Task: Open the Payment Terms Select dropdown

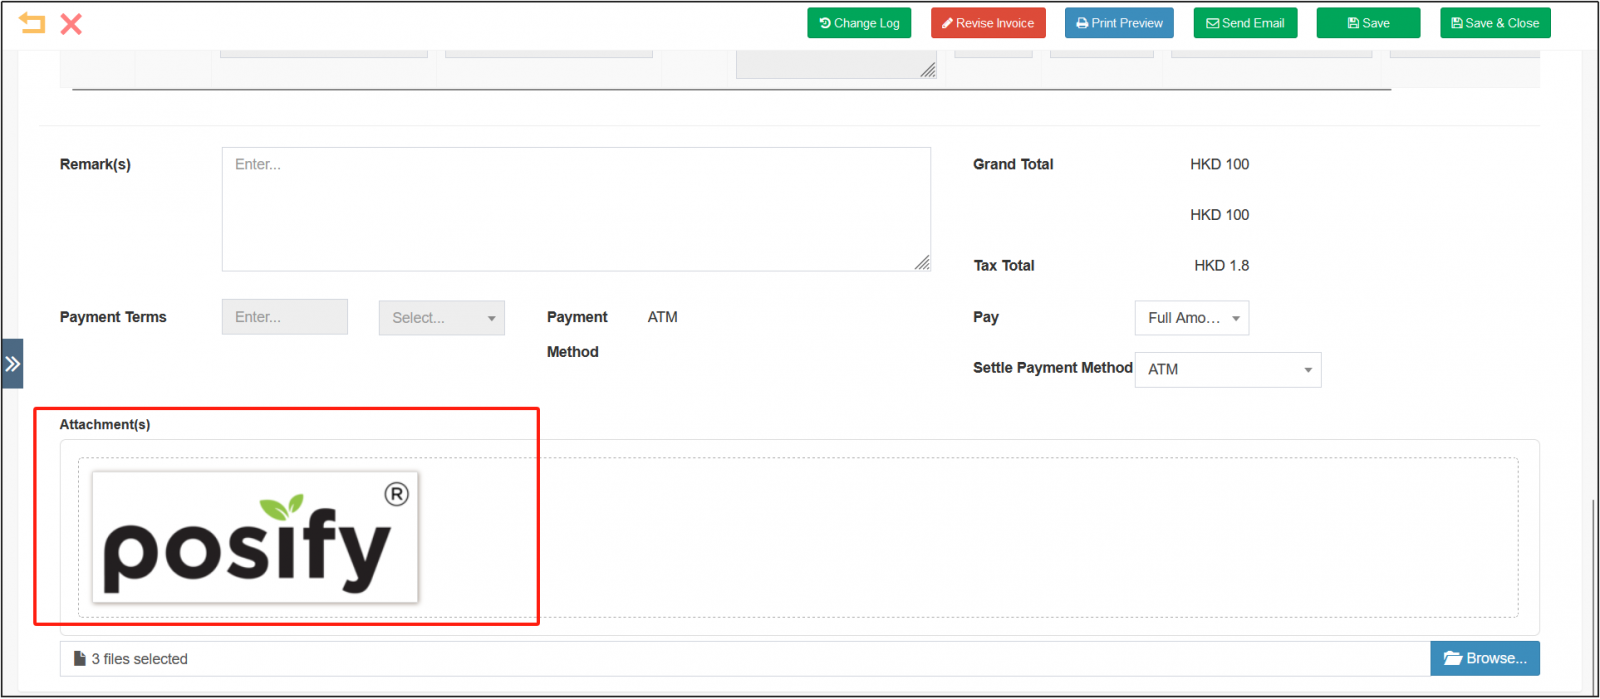Action: 442,318
